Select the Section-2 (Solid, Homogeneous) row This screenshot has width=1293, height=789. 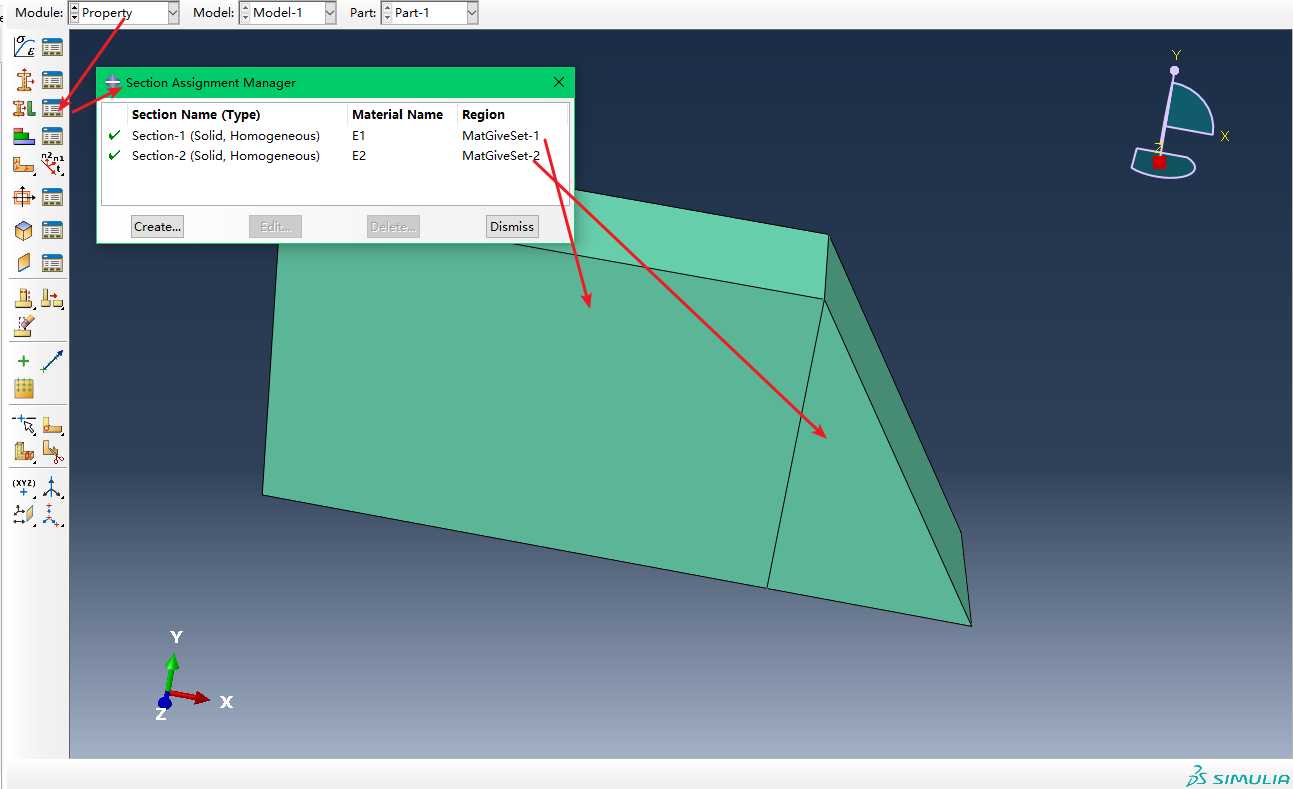click(335, 156)
